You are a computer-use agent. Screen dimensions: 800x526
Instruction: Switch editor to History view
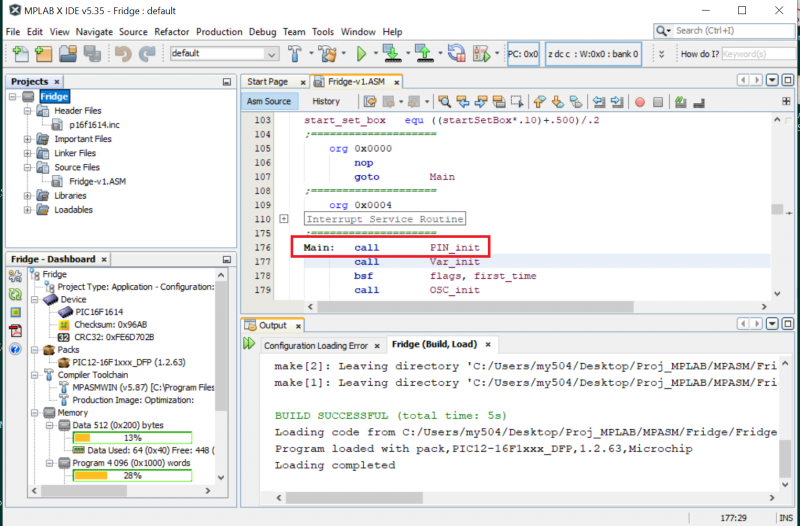pos(326,101)
